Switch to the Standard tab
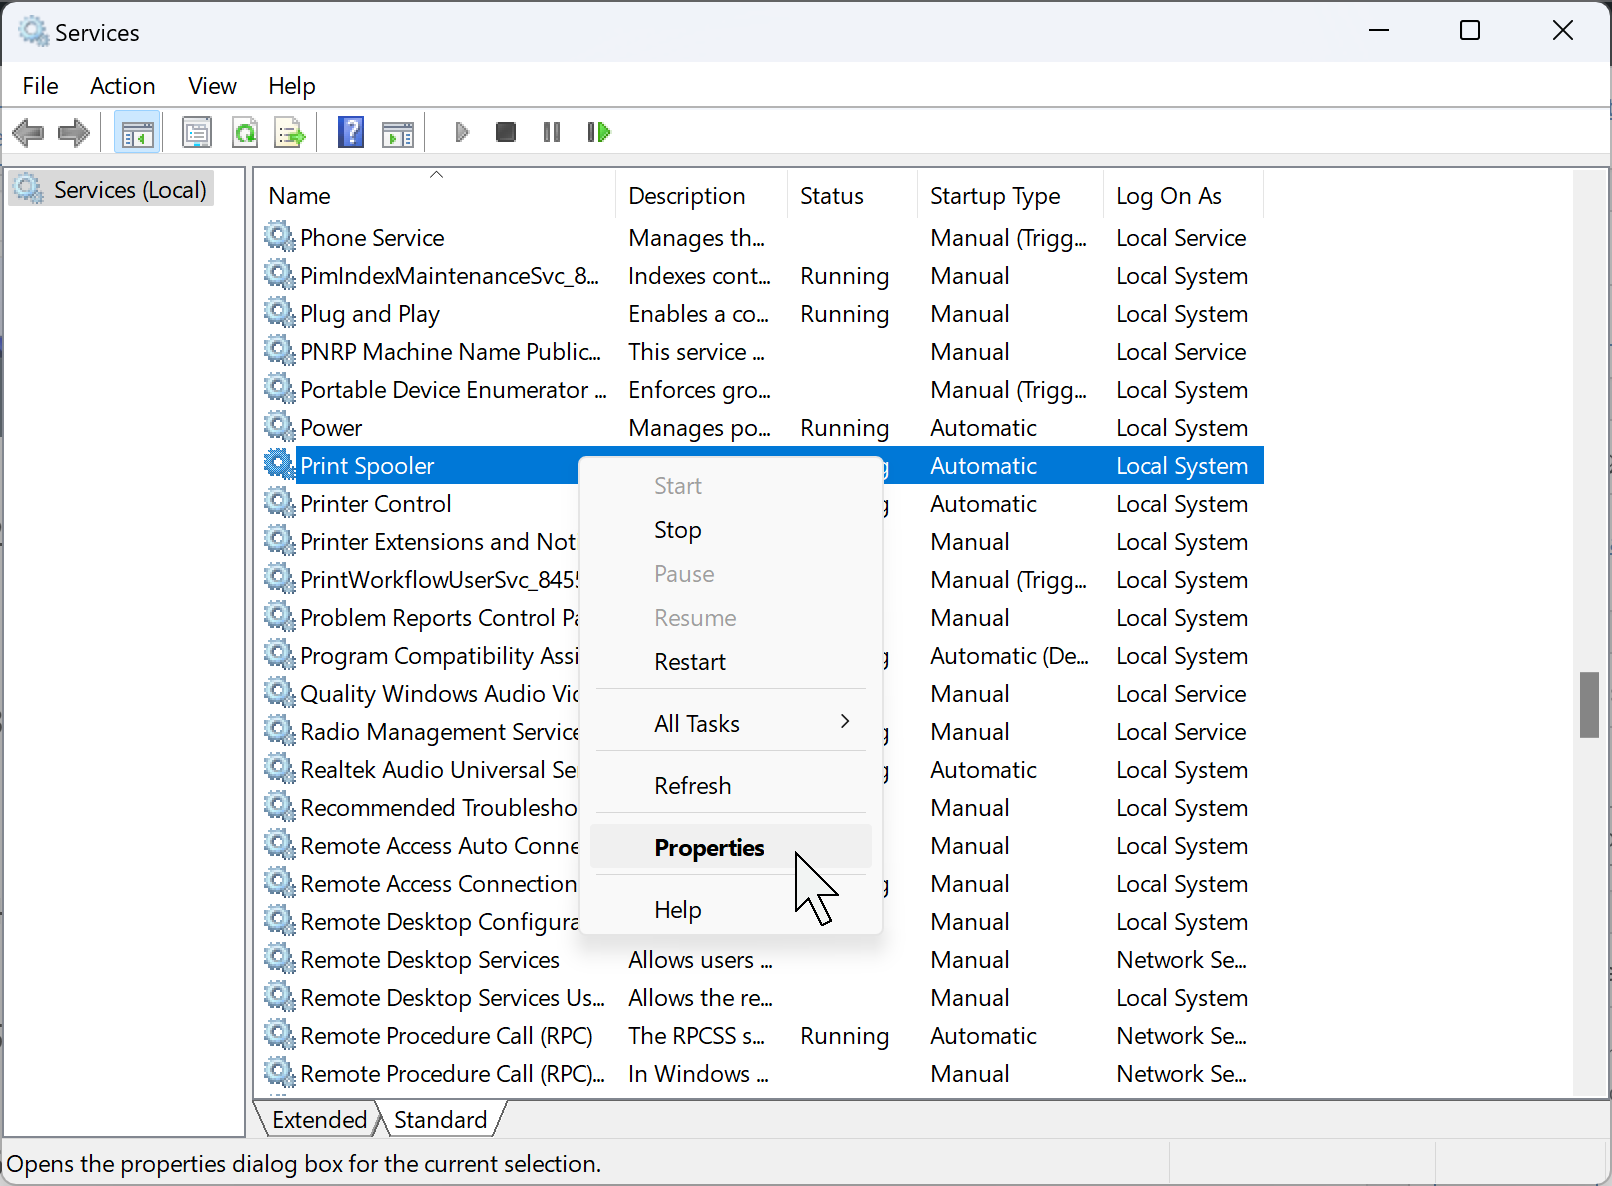 tap(441, 1119)
